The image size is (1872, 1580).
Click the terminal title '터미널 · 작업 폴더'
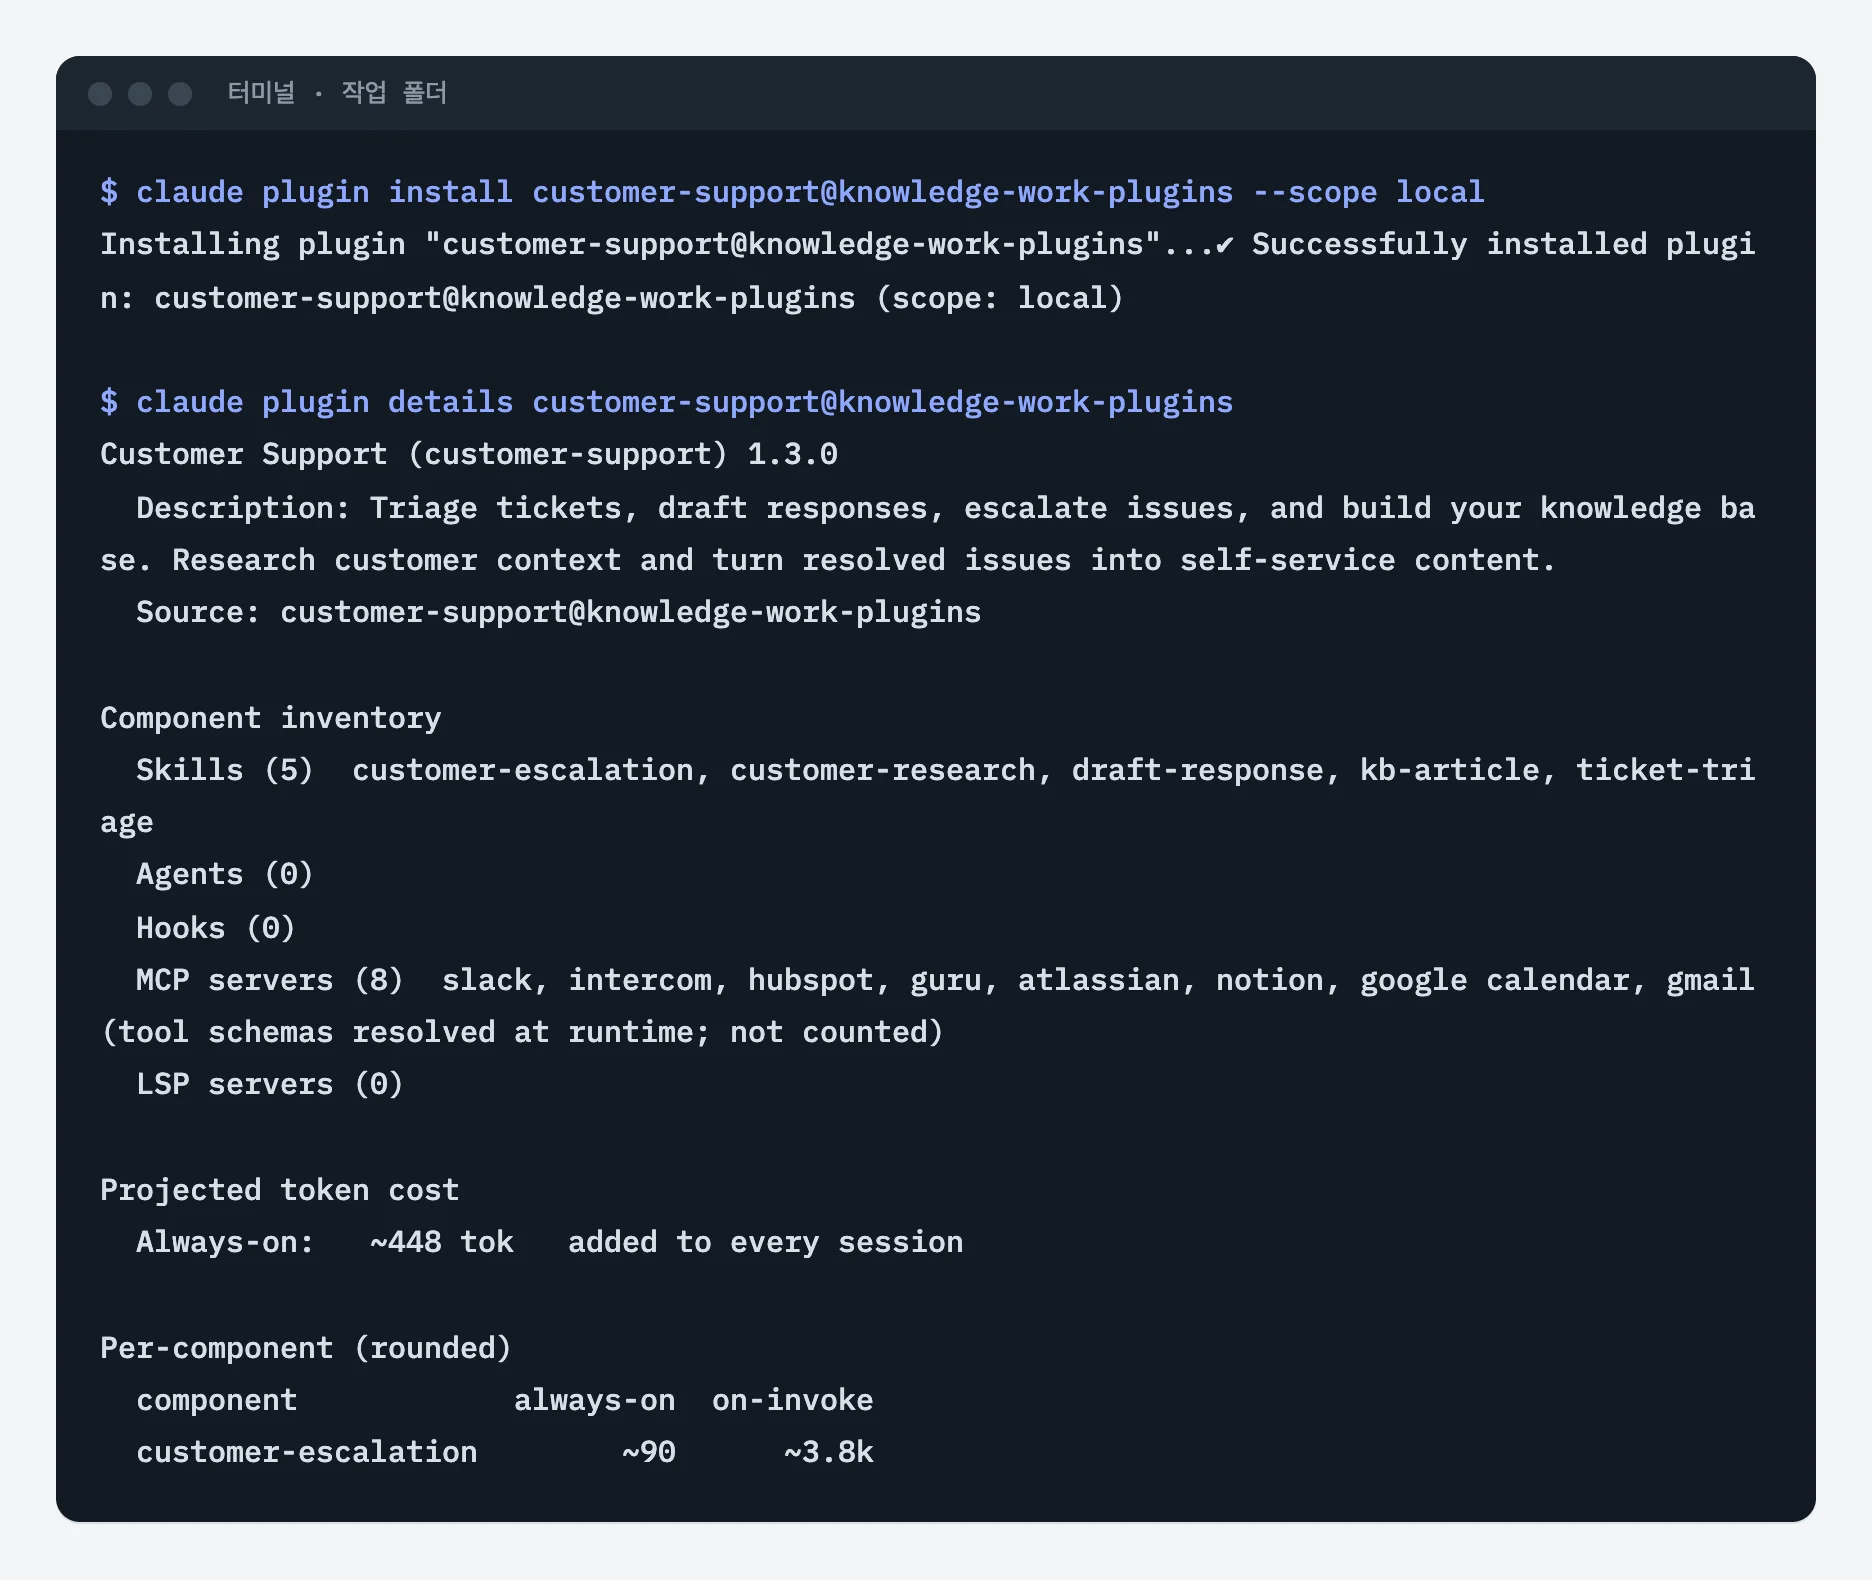(337, 93)
